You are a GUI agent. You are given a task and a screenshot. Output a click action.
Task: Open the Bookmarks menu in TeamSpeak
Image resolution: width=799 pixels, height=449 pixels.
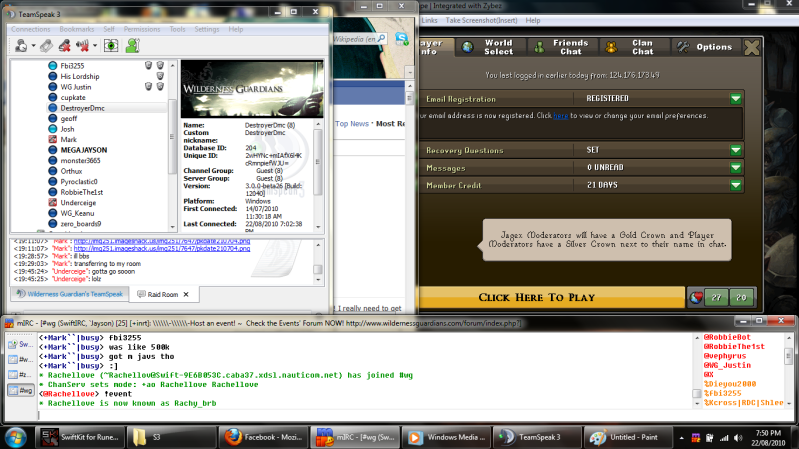77,29
